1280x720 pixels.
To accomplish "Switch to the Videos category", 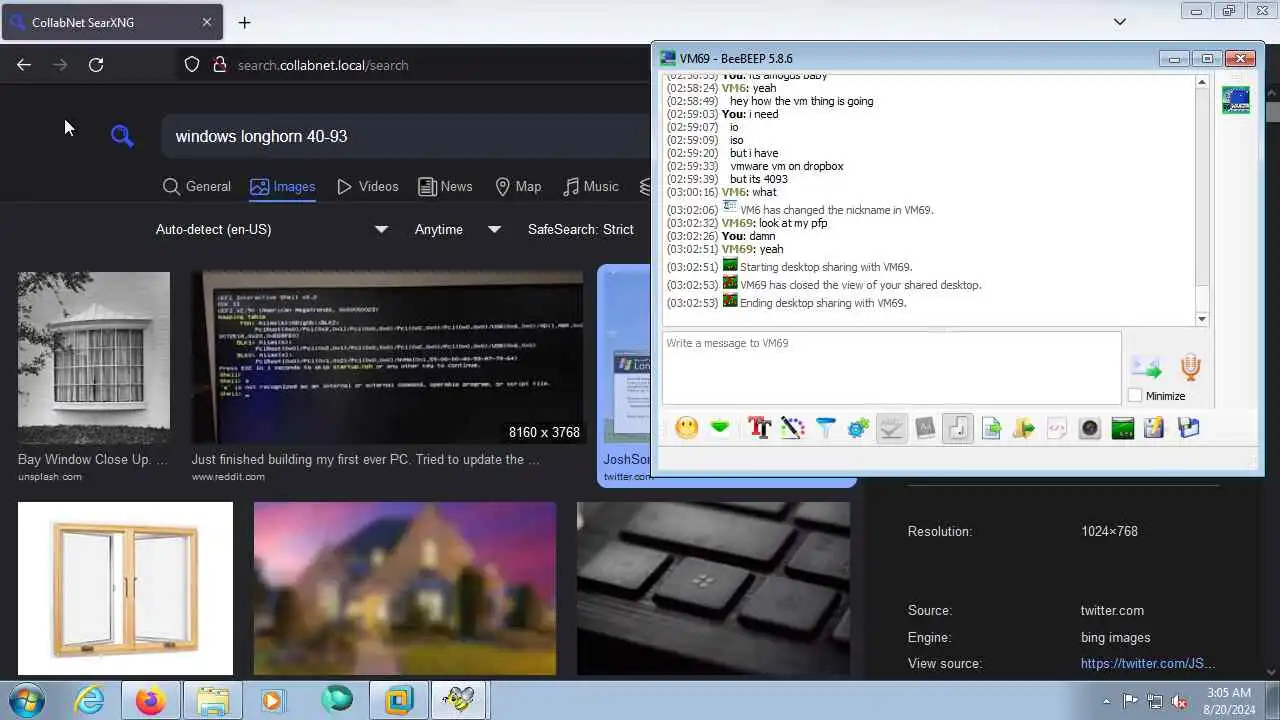I will tap(368, 186).
